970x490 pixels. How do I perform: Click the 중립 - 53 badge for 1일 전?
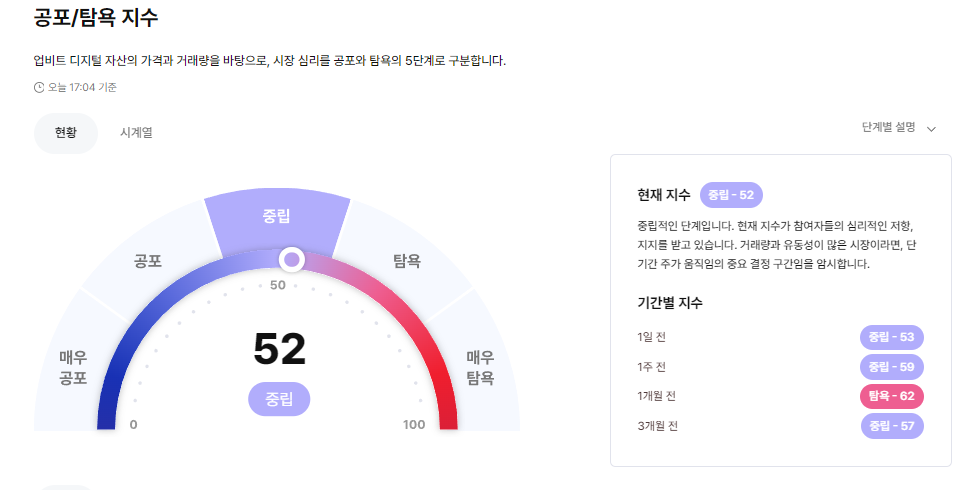click(x=891, y=337)
